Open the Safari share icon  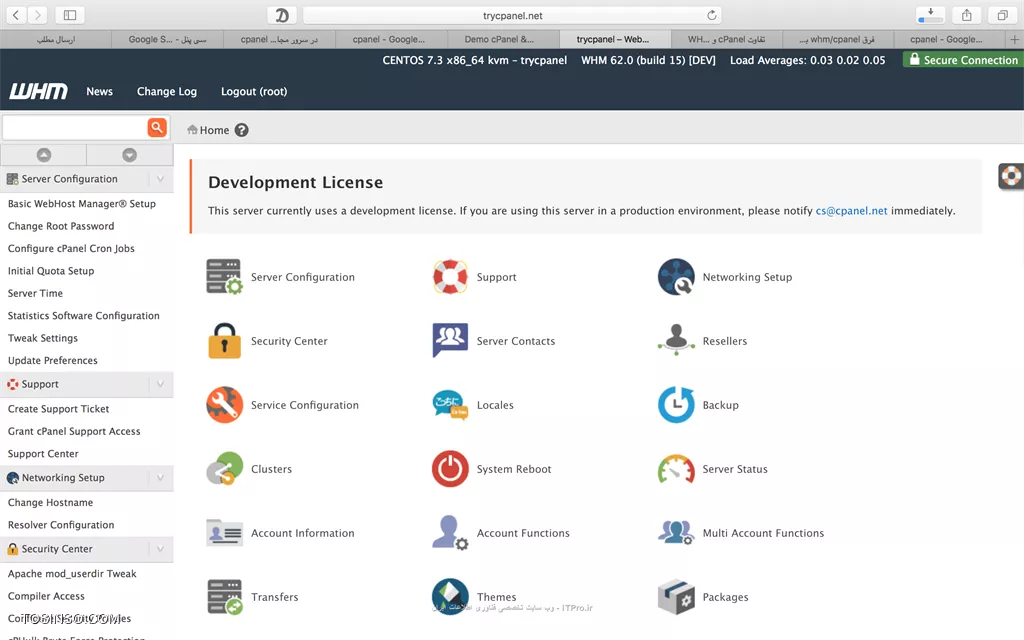coord(967,15)
